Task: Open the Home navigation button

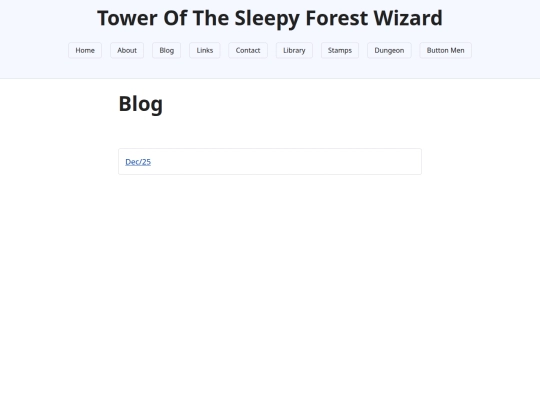Action: (x=85, y=50)
